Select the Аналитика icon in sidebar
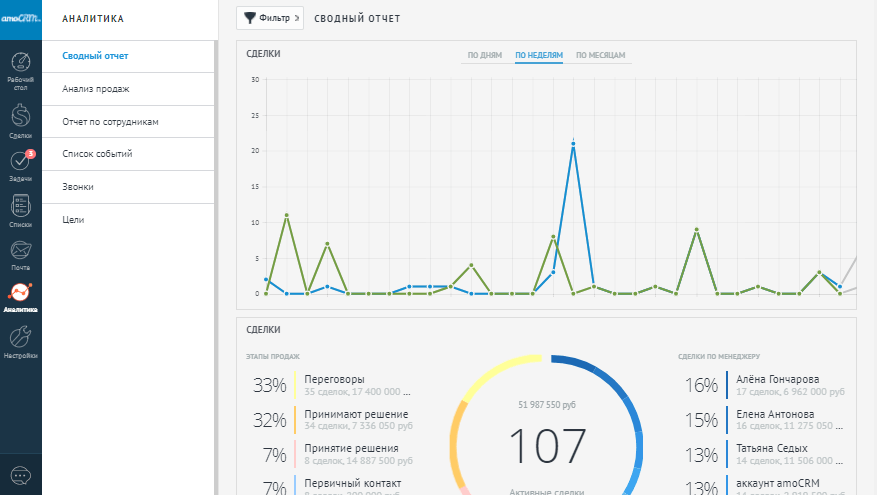The width and height of the screenshot is (877, 495). click(x=20, y=297)
